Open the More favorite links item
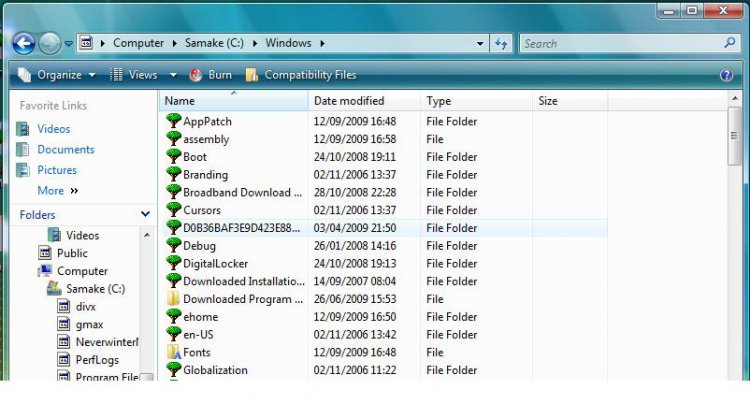Screen dimensions: 750x404 coord(51,190)
